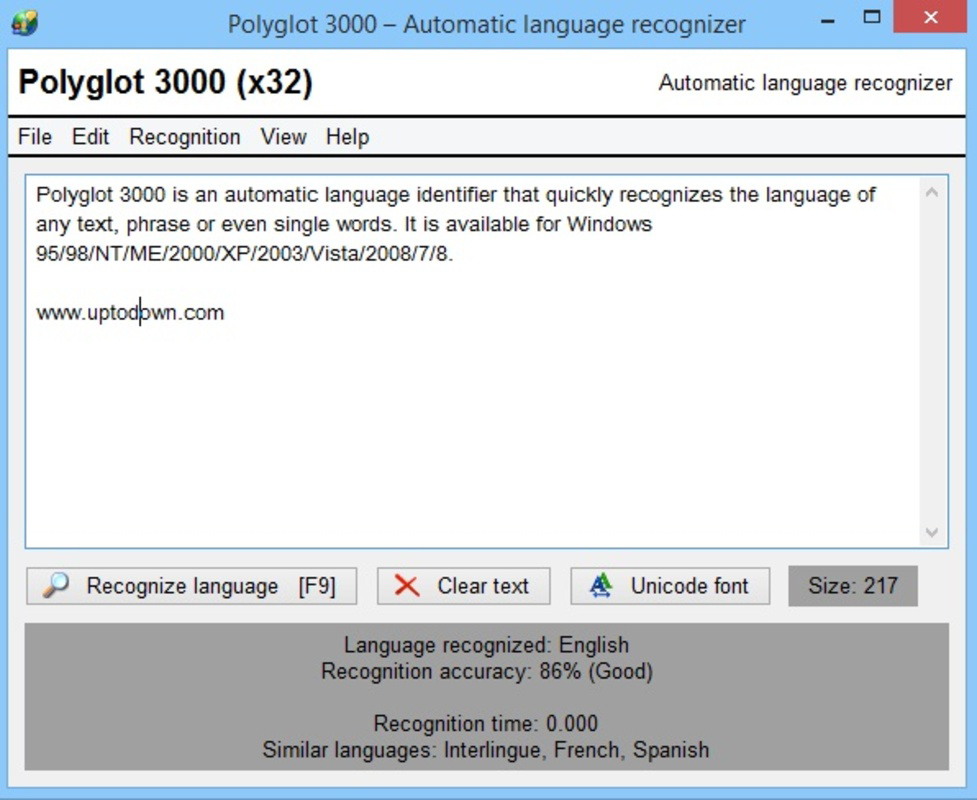Click Recognize language [F9] label
Screen dimensions: 977x800
coord(211,586)
